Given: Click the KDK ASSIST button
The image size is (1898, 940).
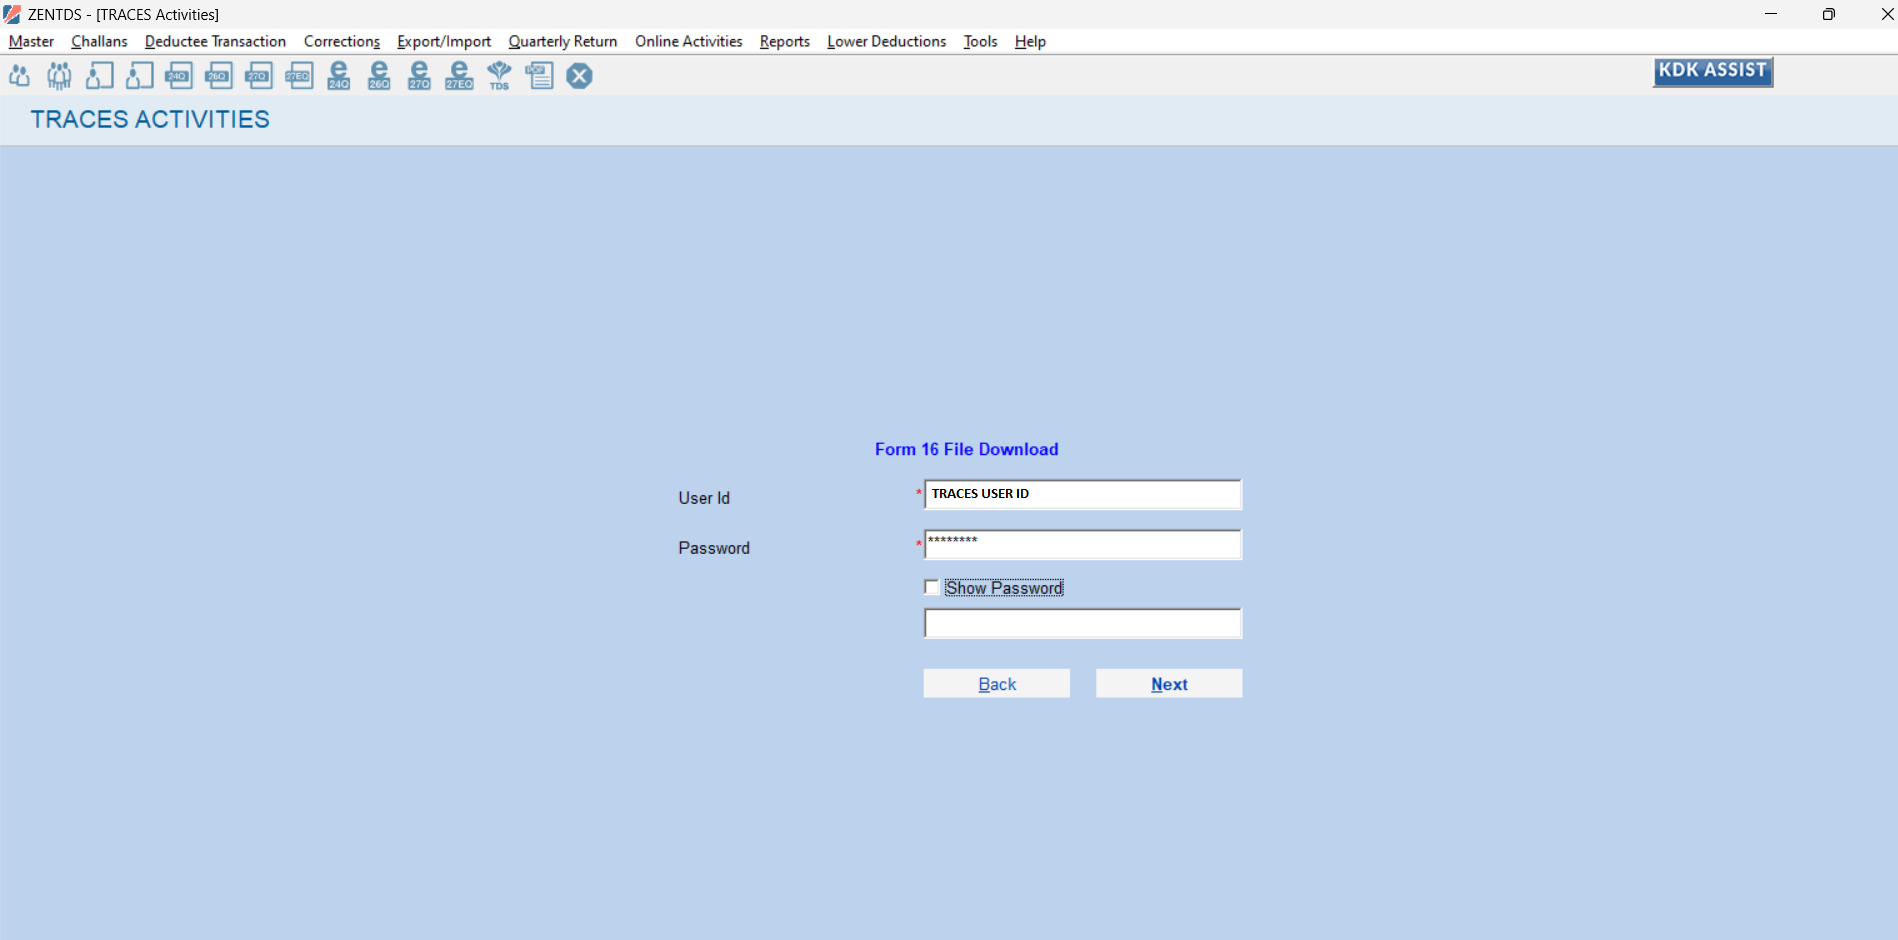Looking at the screenshot, I should [1712, 71].
